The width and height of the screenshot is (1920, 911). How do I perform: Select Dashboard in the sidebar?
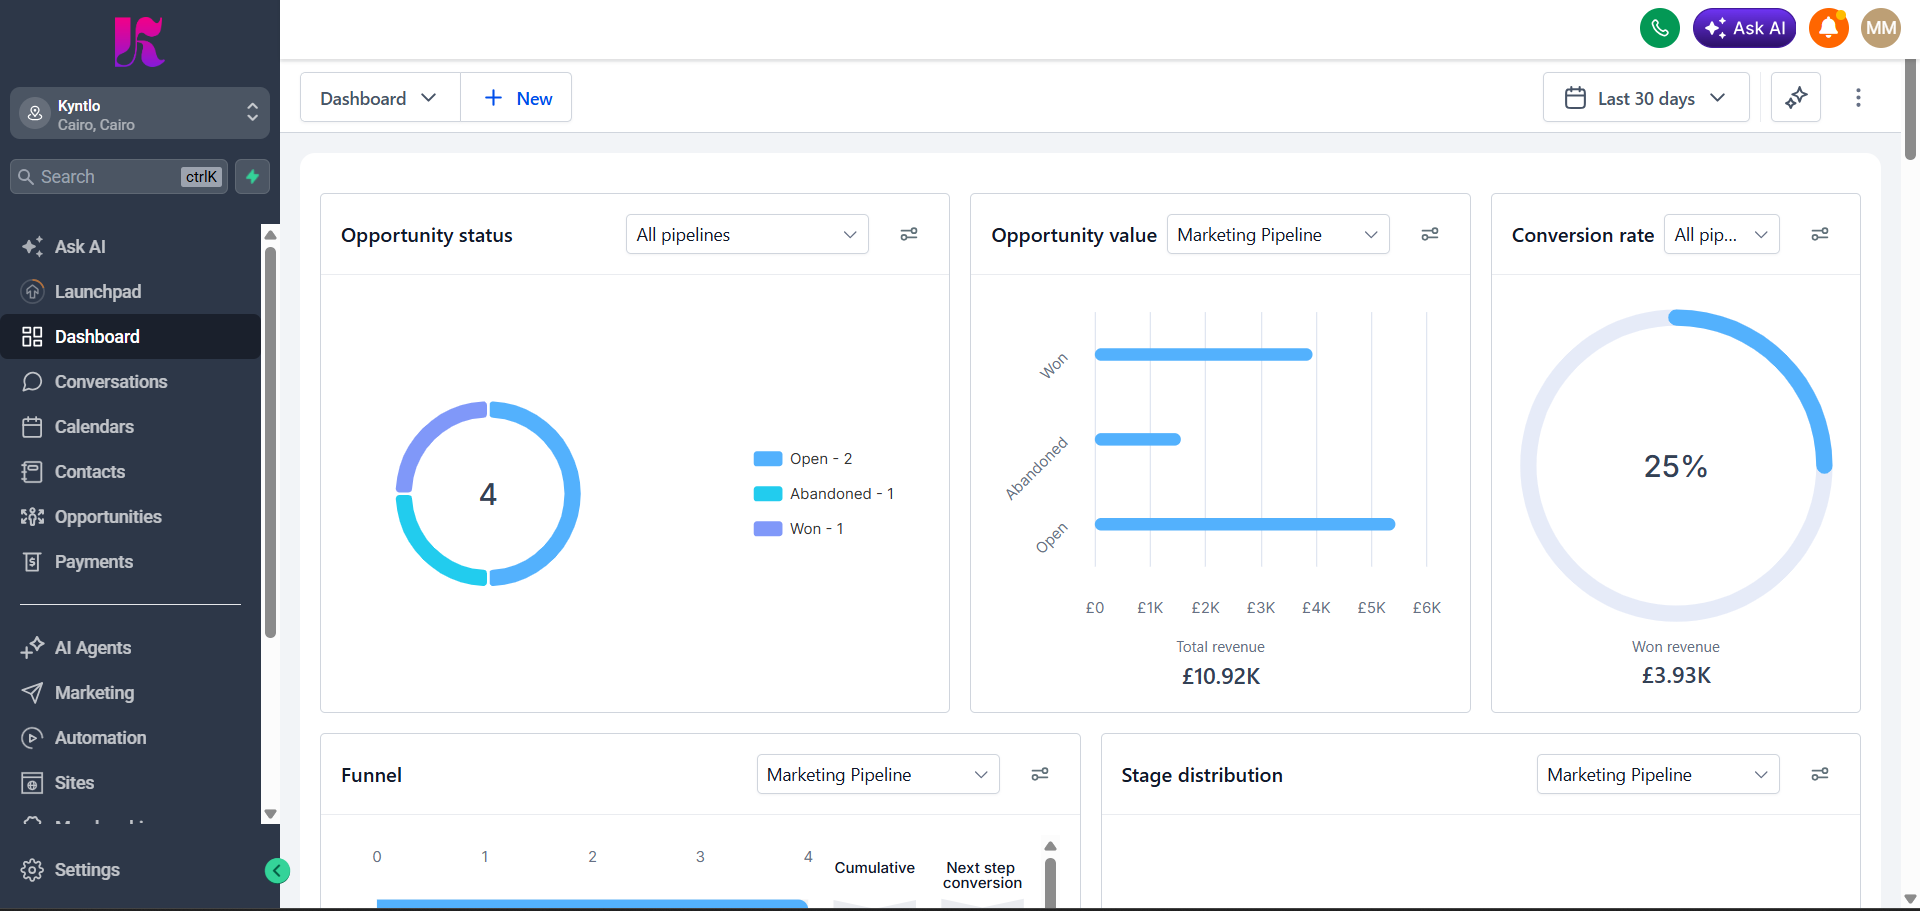click(x=130, y=336)
